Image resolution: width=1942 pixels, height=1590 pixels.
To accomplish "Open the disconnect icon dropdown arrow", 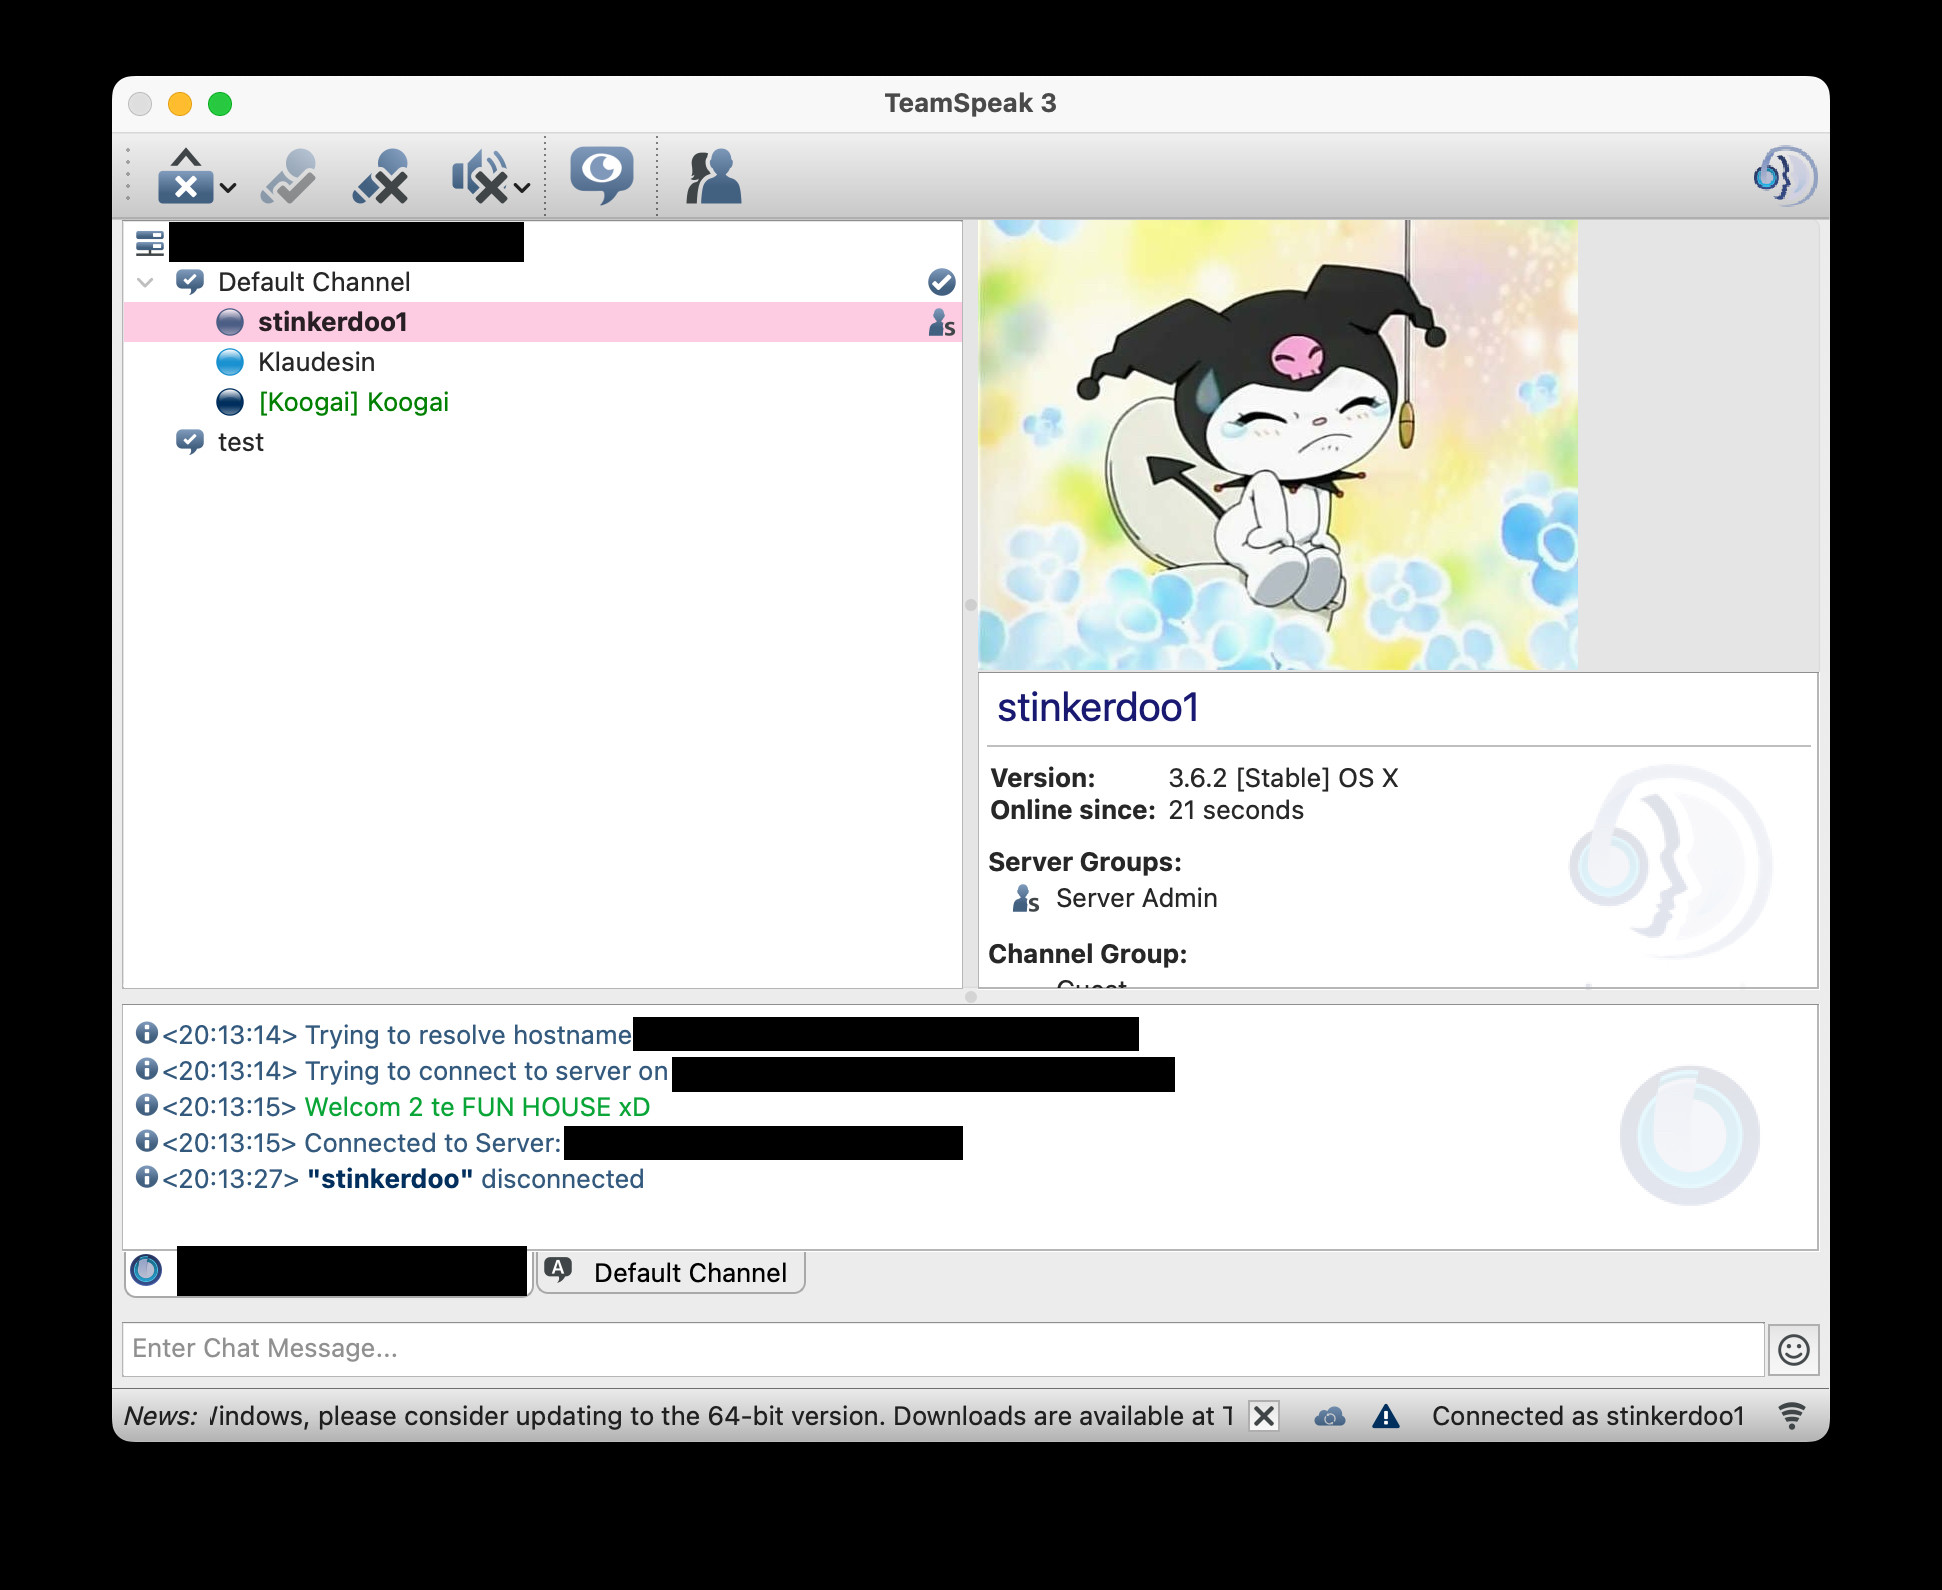I will (x=228, y=187).
